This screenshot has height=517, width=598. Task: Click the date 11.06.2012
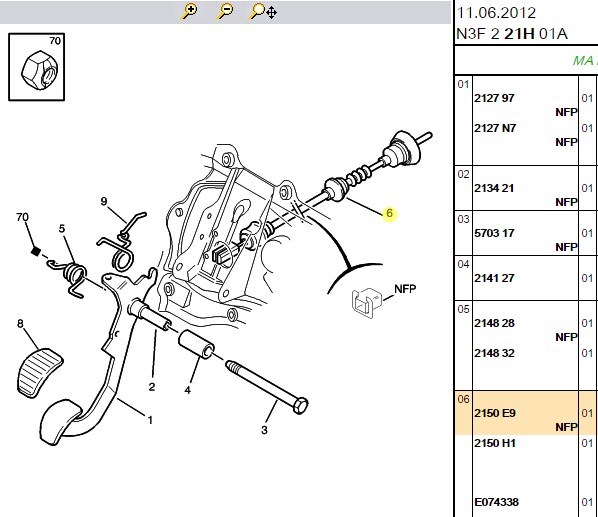click(x=496, y=13)
